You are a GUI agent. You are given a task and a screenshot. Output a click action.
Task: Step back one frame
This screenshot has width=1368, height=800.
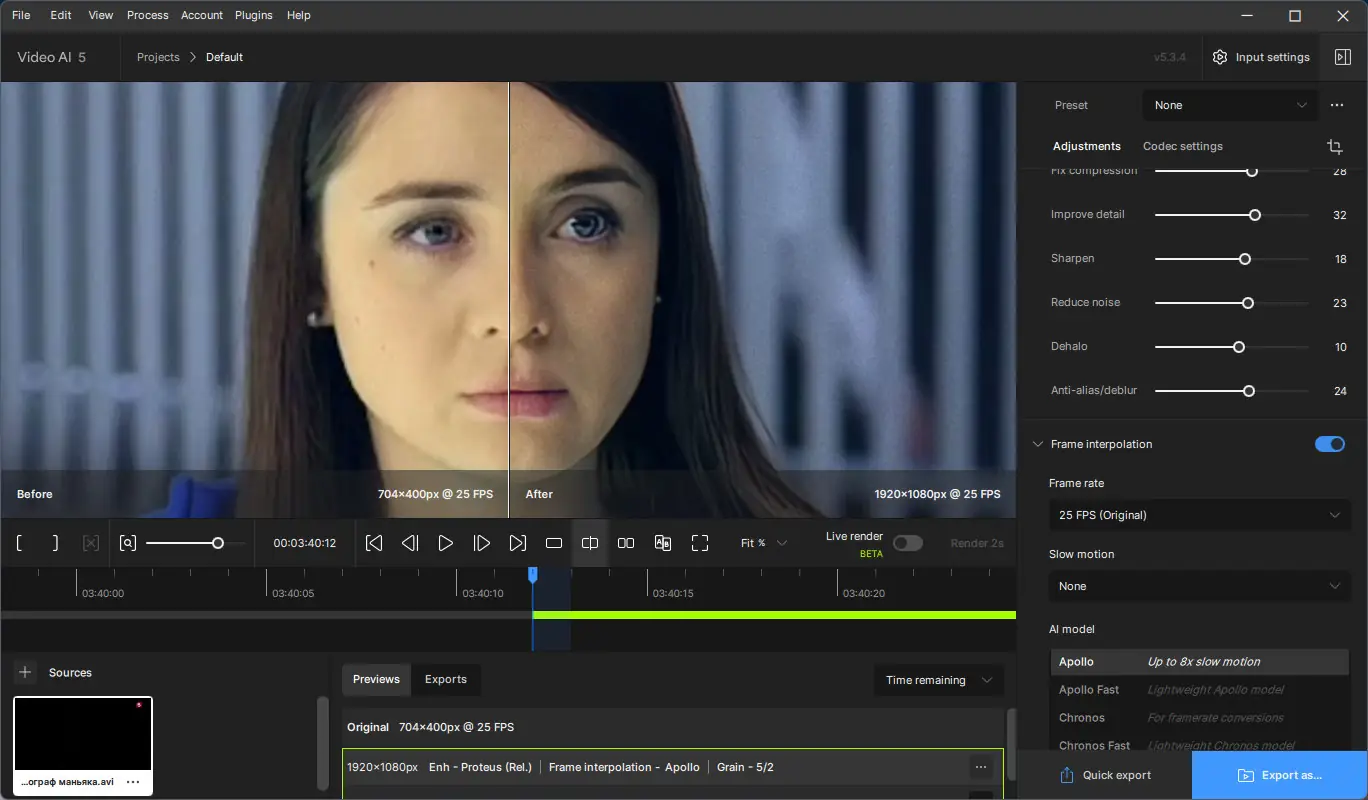pyautogui.click(x=410, y=543)
